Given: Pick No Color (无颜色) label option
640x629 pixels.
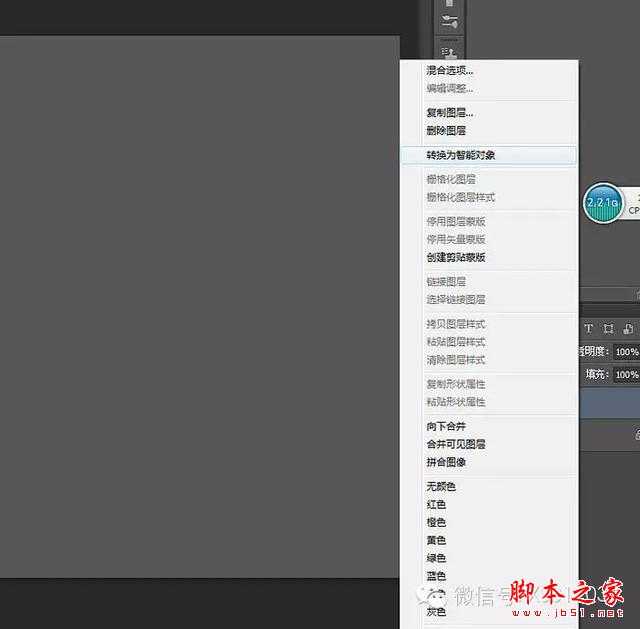Looking at the screenshot, I should coord(441,486).
